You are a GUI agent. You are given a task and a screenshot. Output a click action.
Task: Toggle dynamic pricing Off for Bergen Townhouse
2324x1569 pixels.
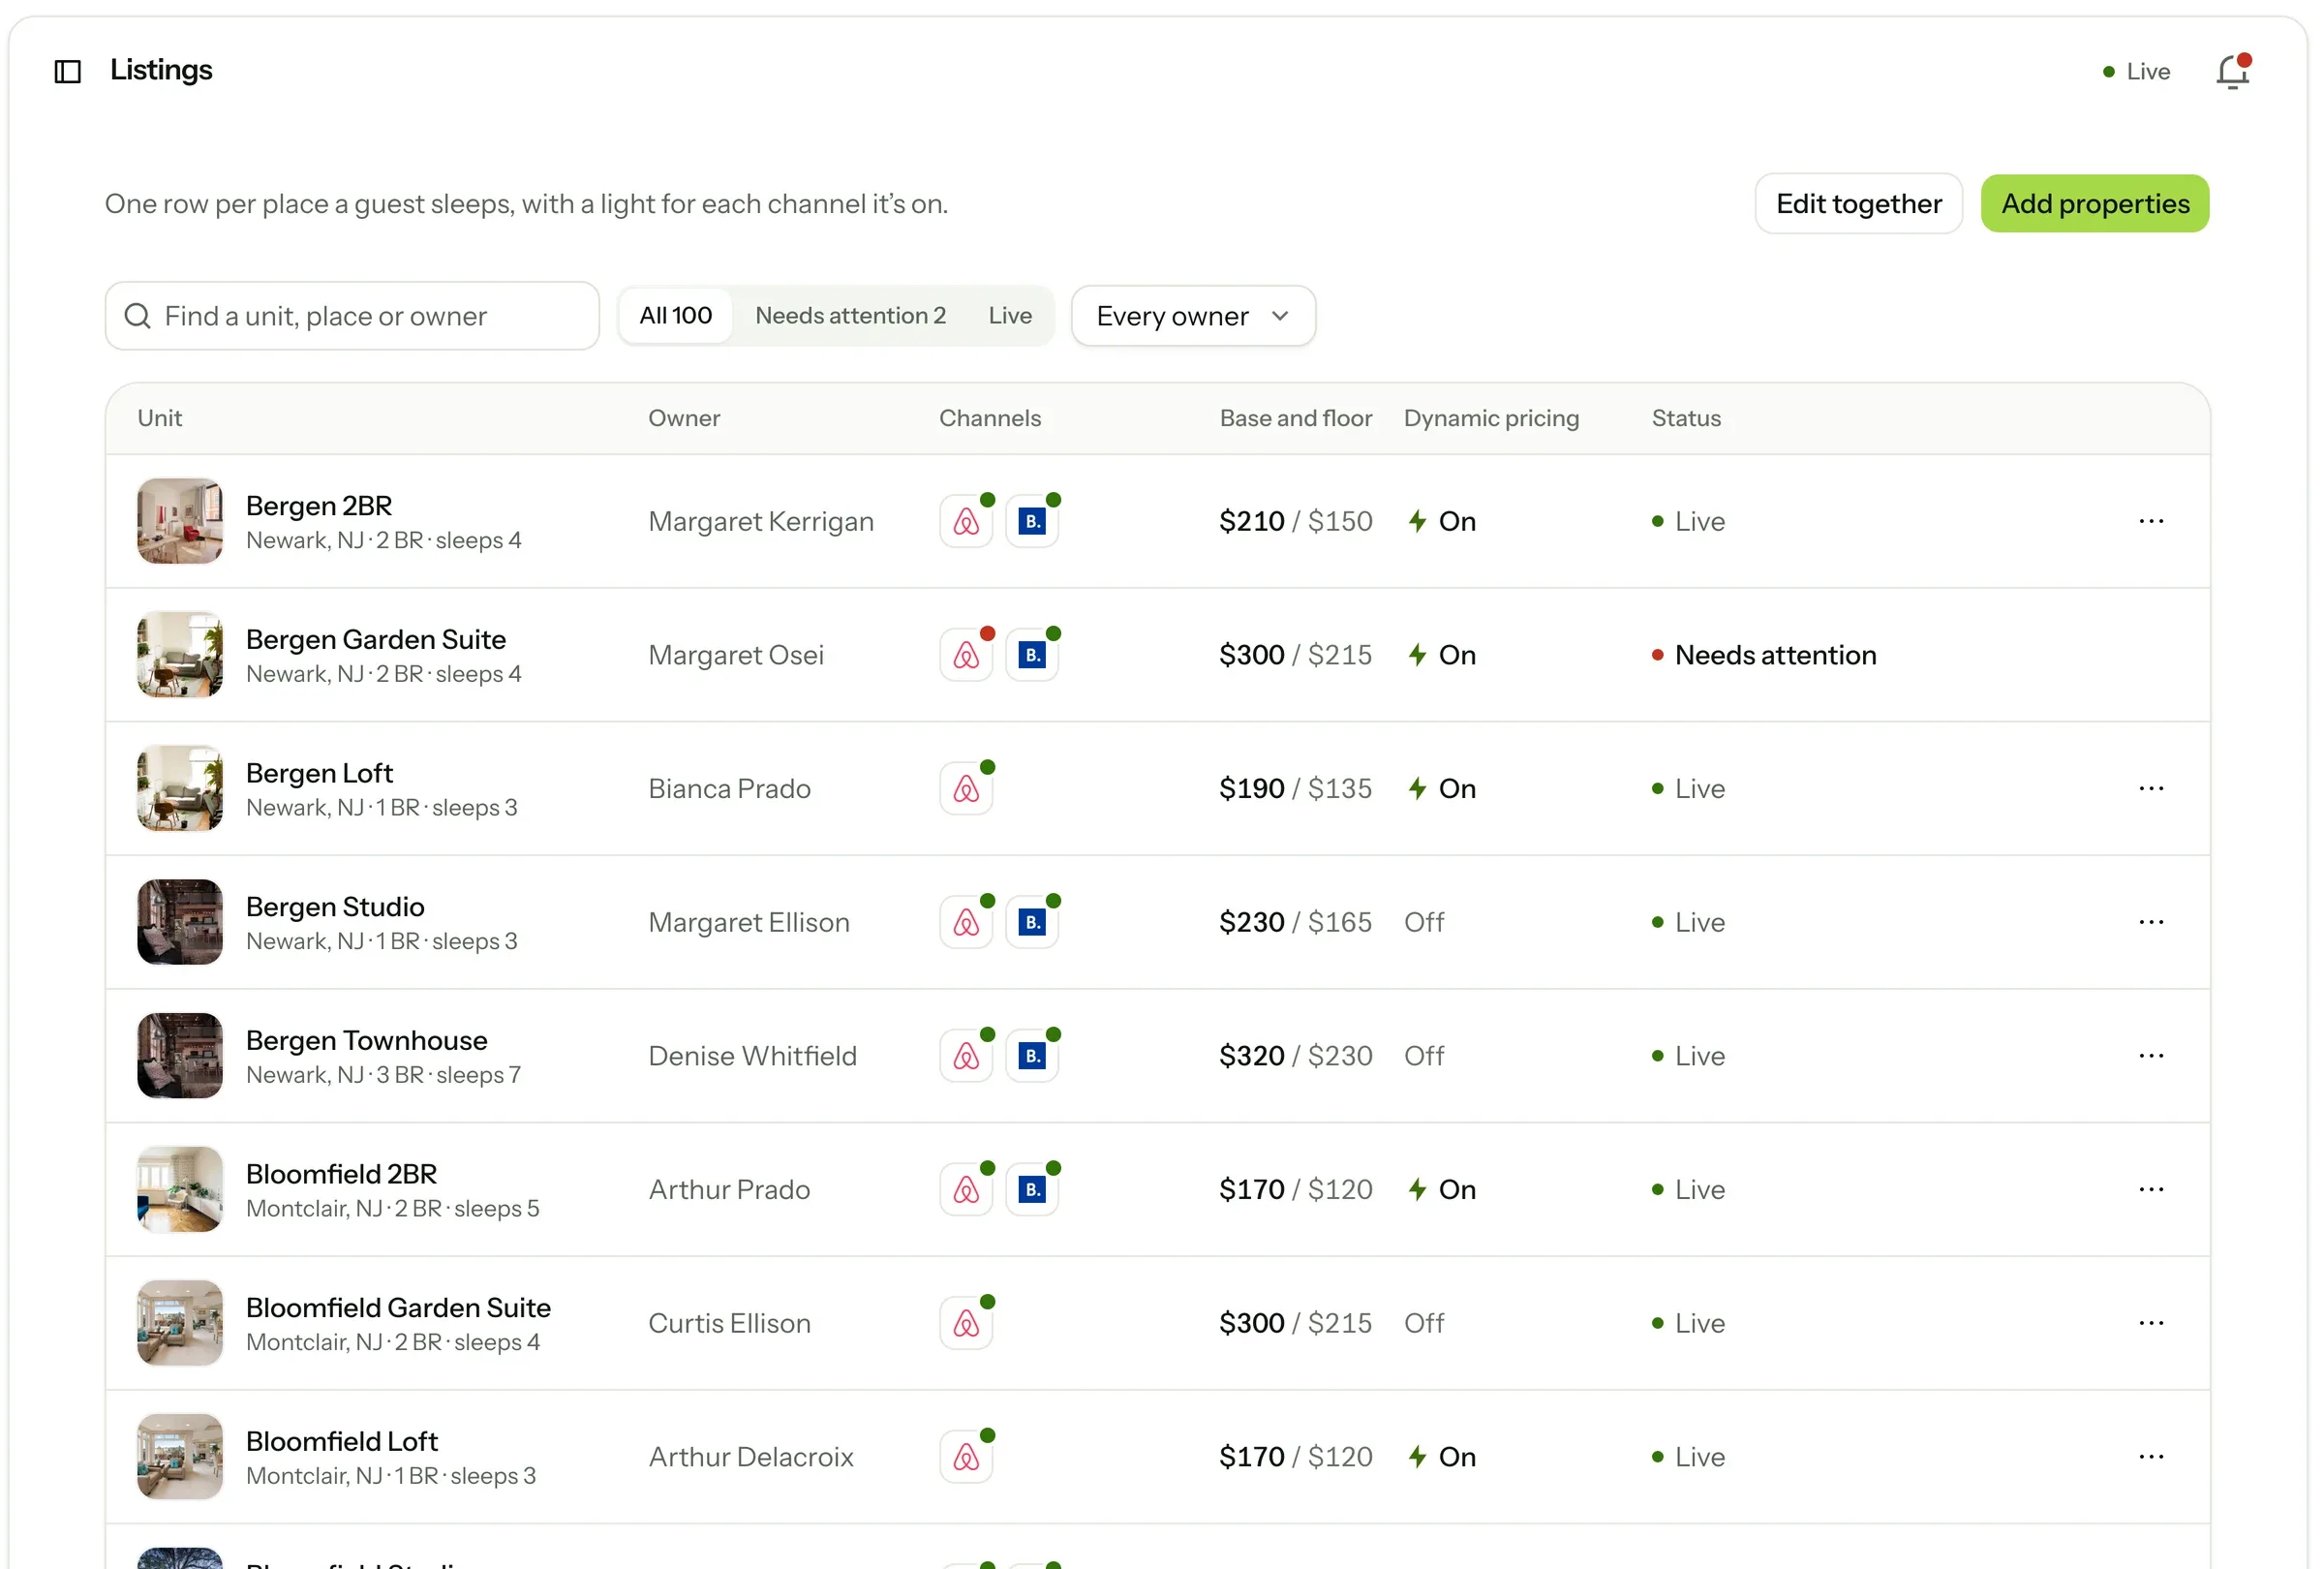tap(1424, 1056)
